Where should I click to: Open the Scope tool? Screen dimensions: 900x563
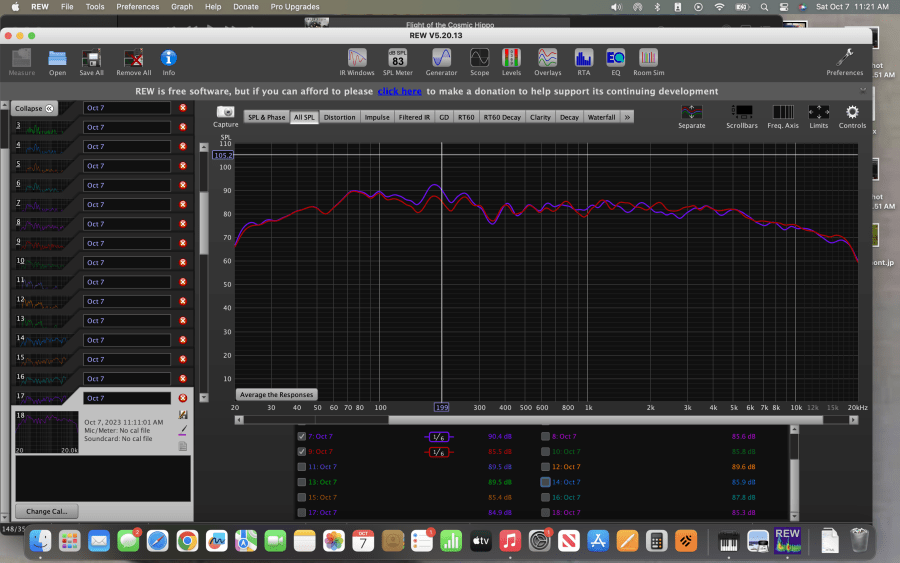coord(479,62)
